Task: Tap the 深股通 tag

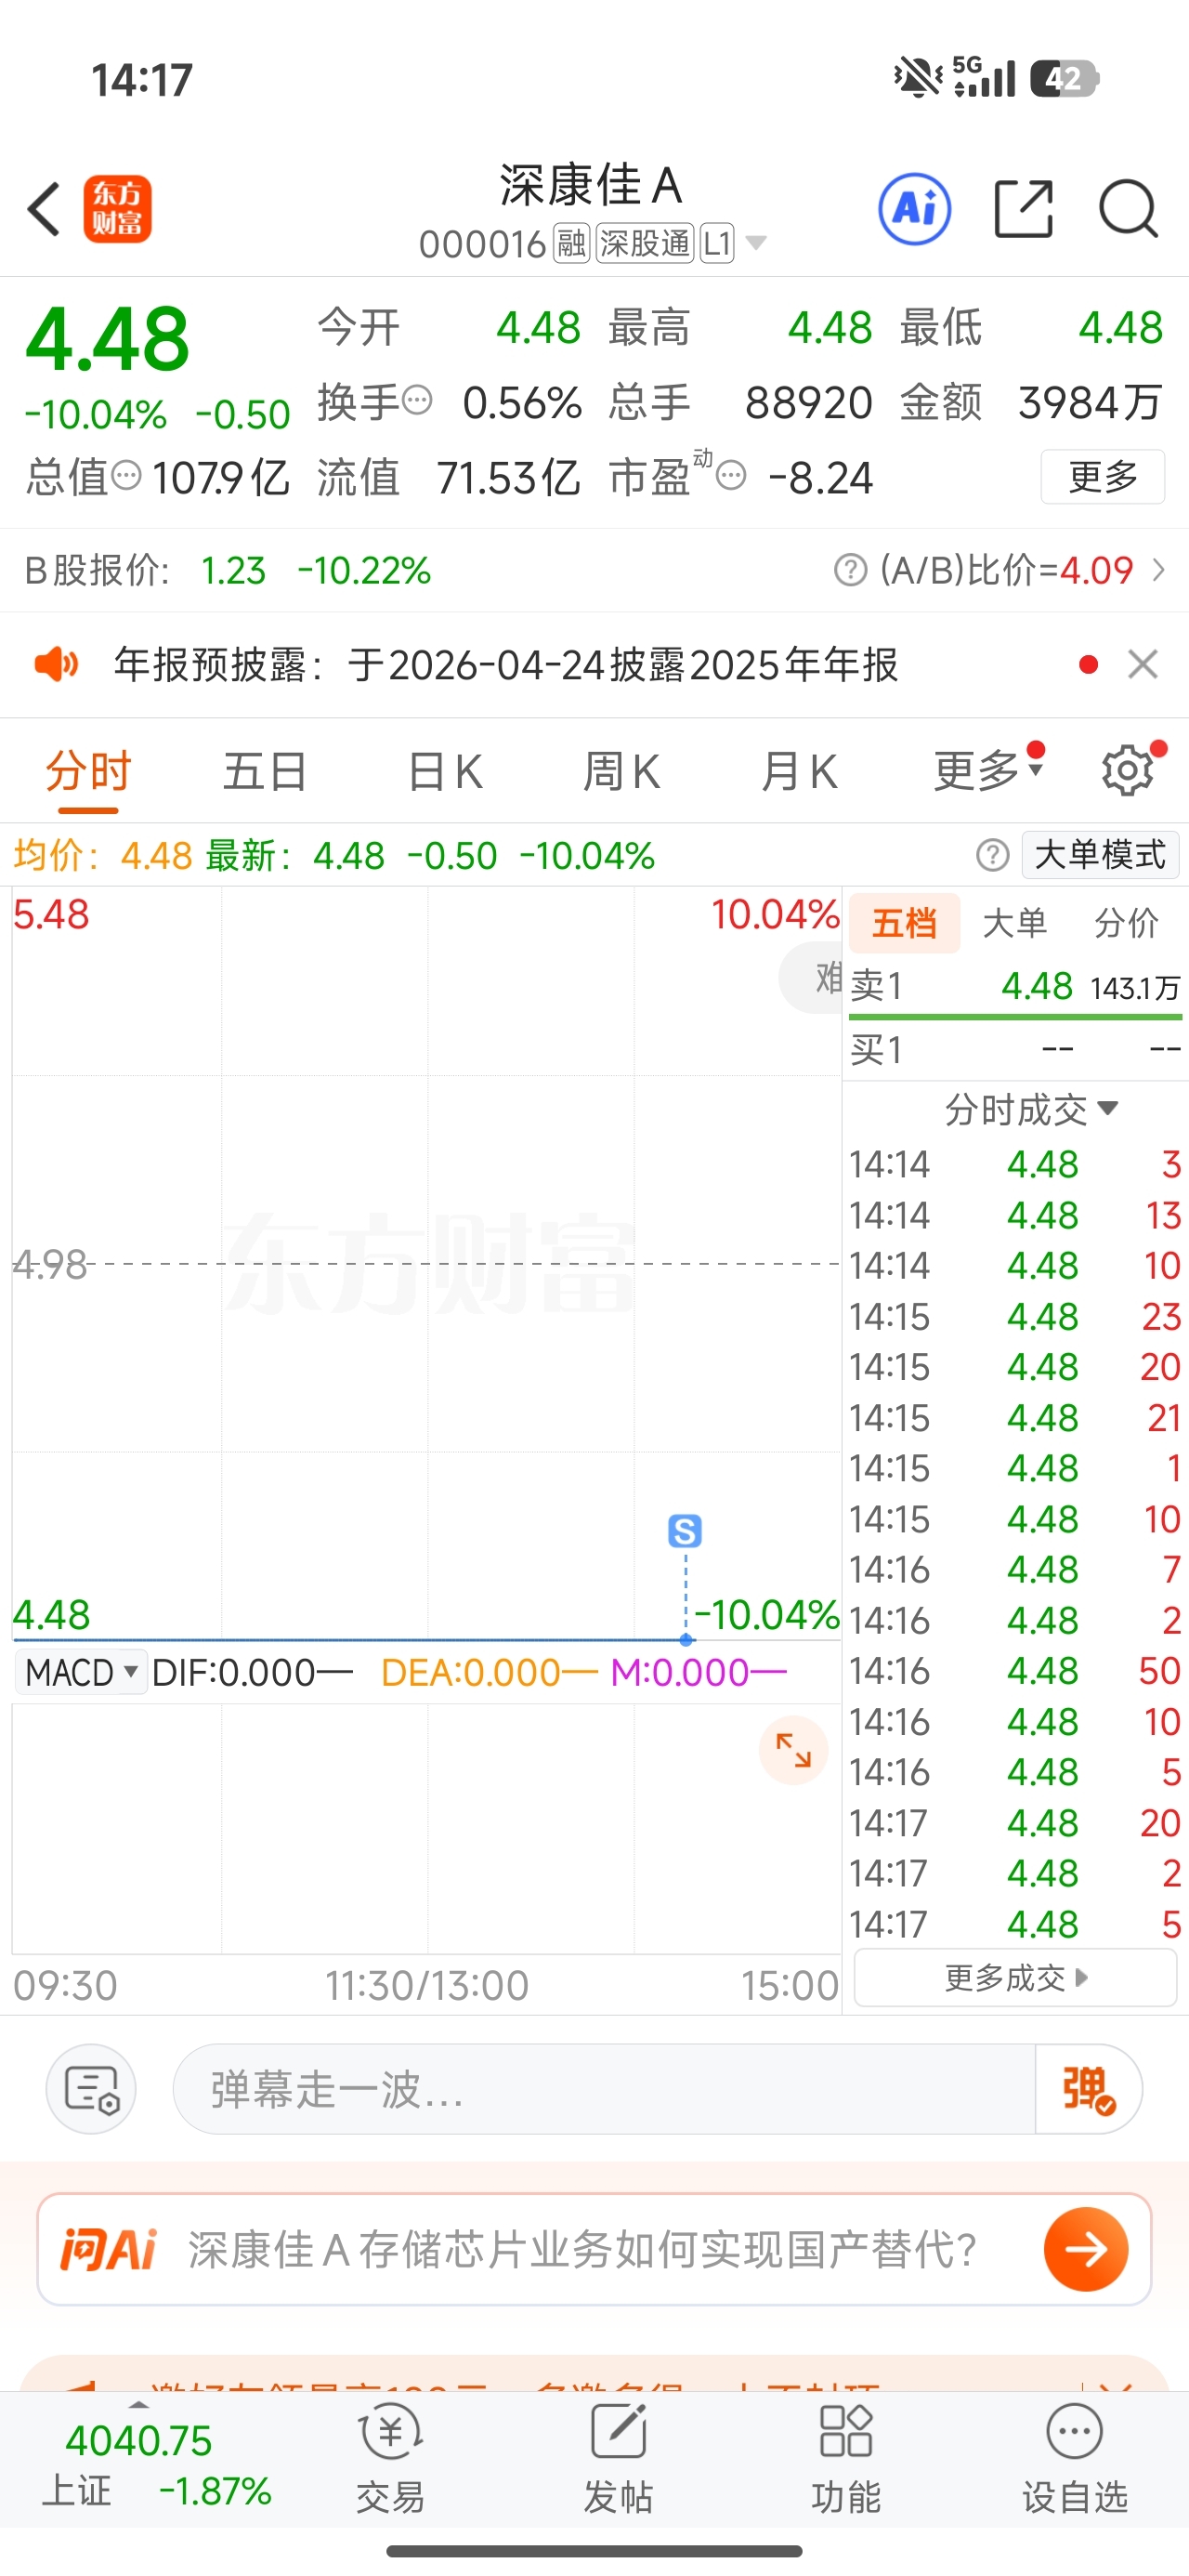Action: point(645,243)
